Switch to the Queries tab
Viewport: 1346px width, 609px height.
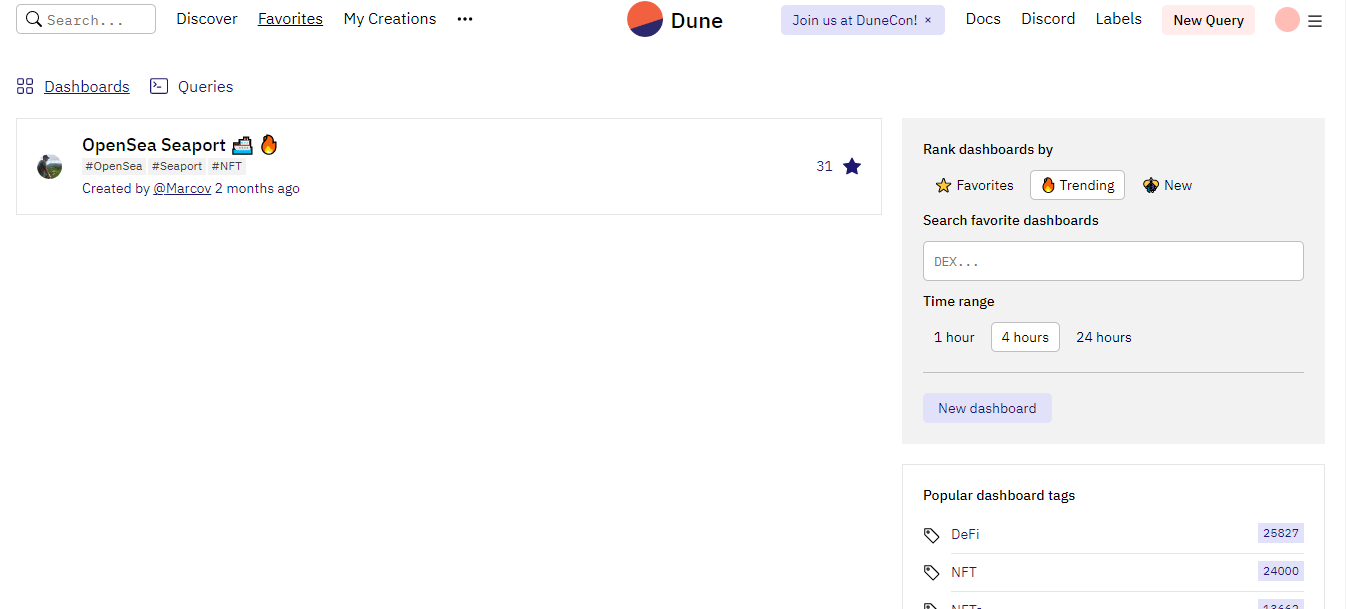(205, 87)
